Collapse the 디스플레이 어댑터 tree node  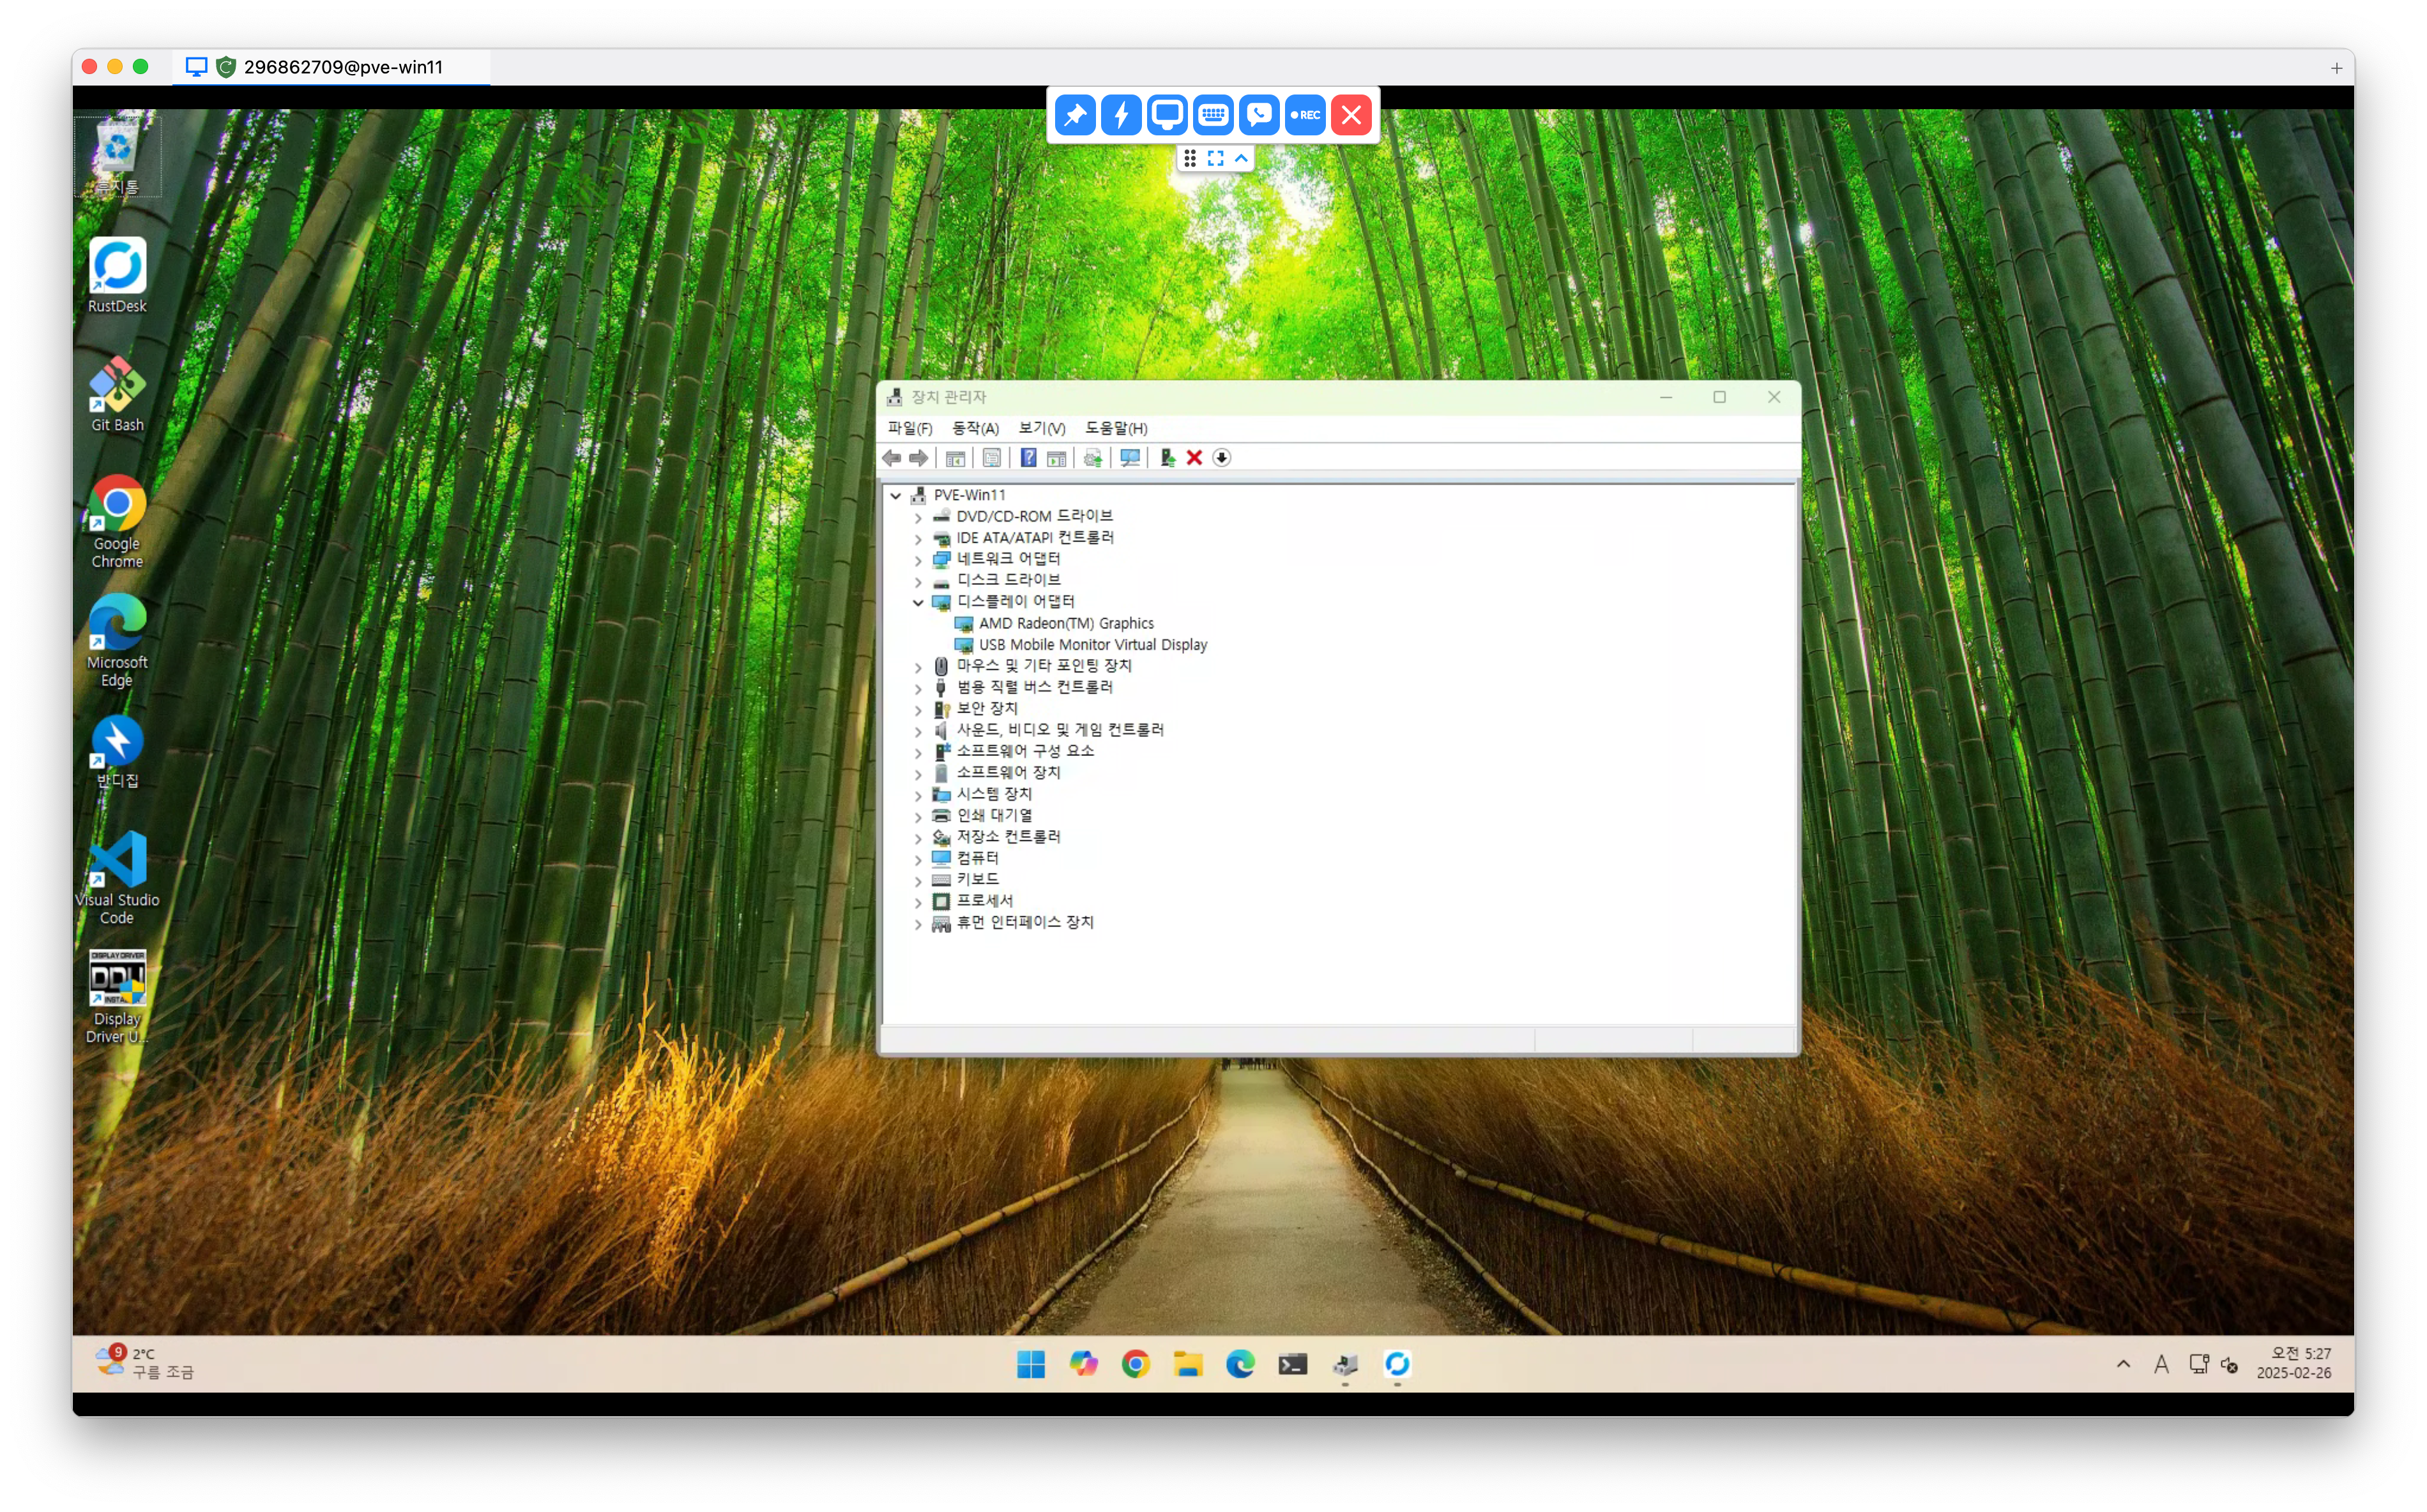[x=918, y=602]
